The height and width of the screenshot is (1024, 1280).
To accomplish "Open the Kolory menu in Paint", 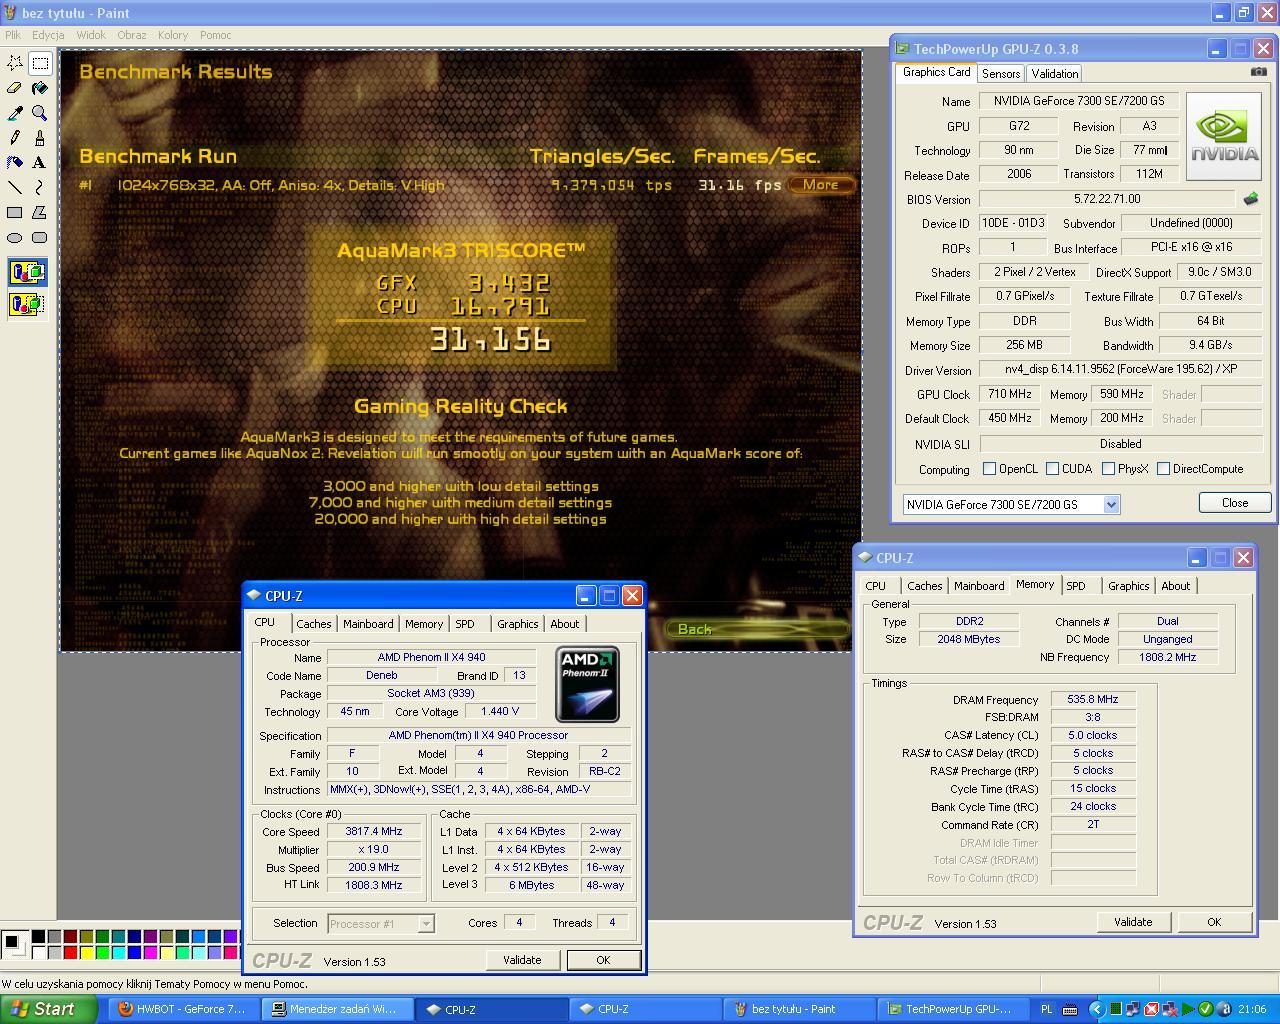I will tap(173, 35).
